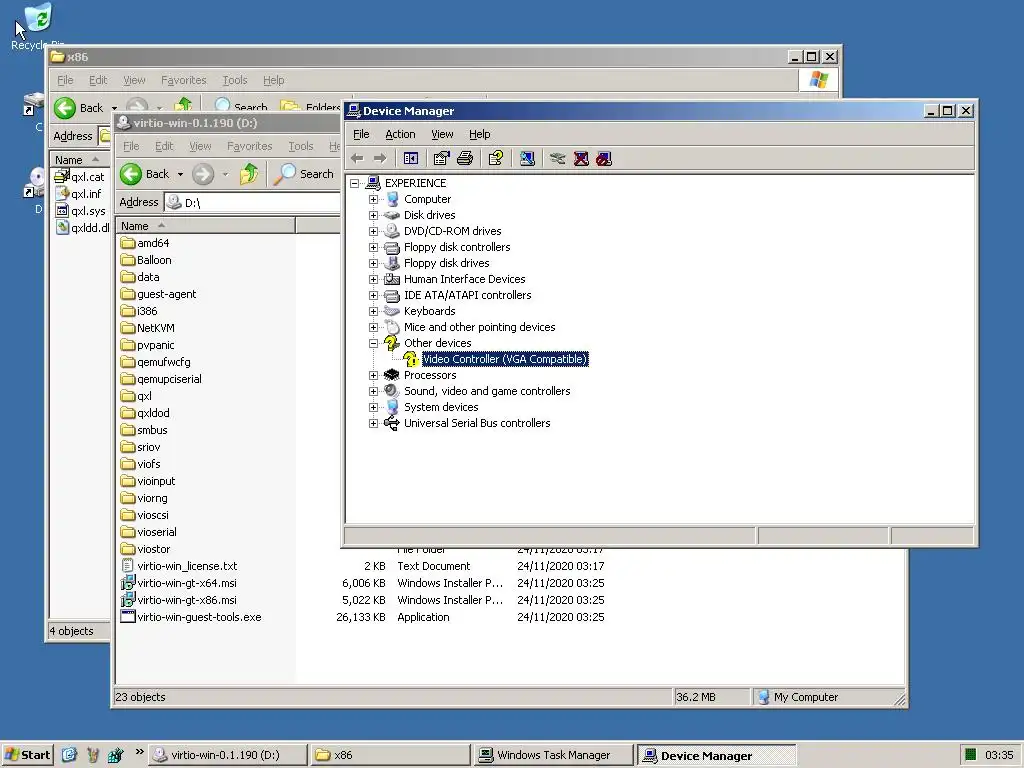Select IDE ATA/ATAPI controllers entry

click(467, 295)
